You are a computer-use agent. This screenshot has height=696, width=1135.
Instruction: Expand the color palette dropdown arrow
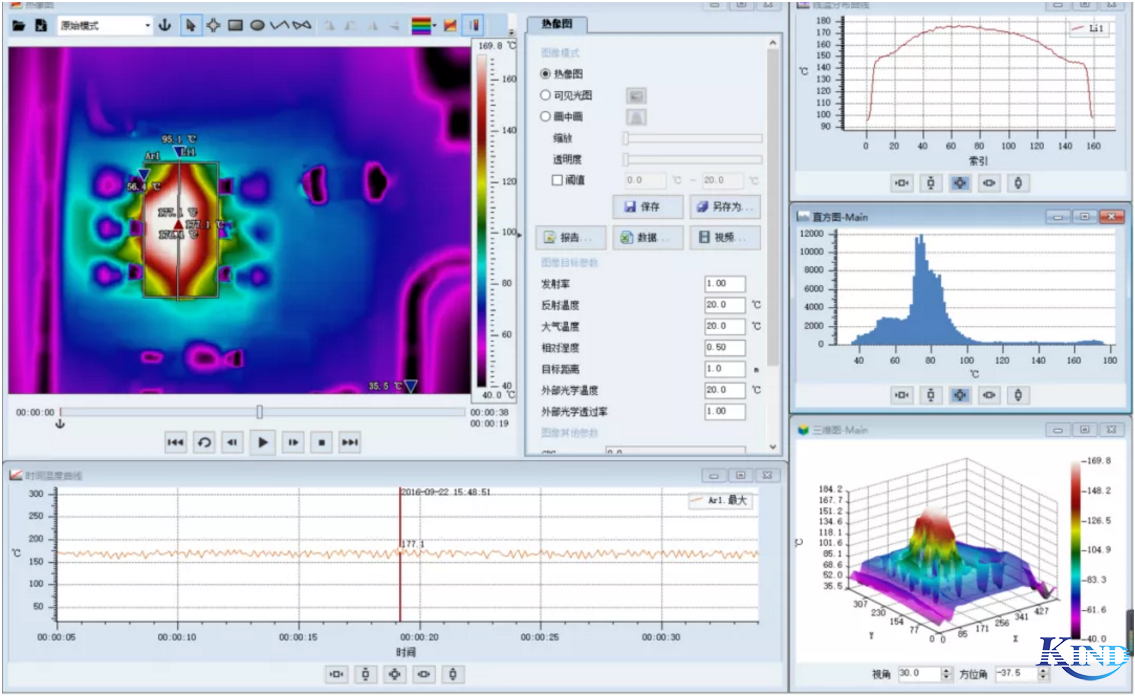pos(435,25)
